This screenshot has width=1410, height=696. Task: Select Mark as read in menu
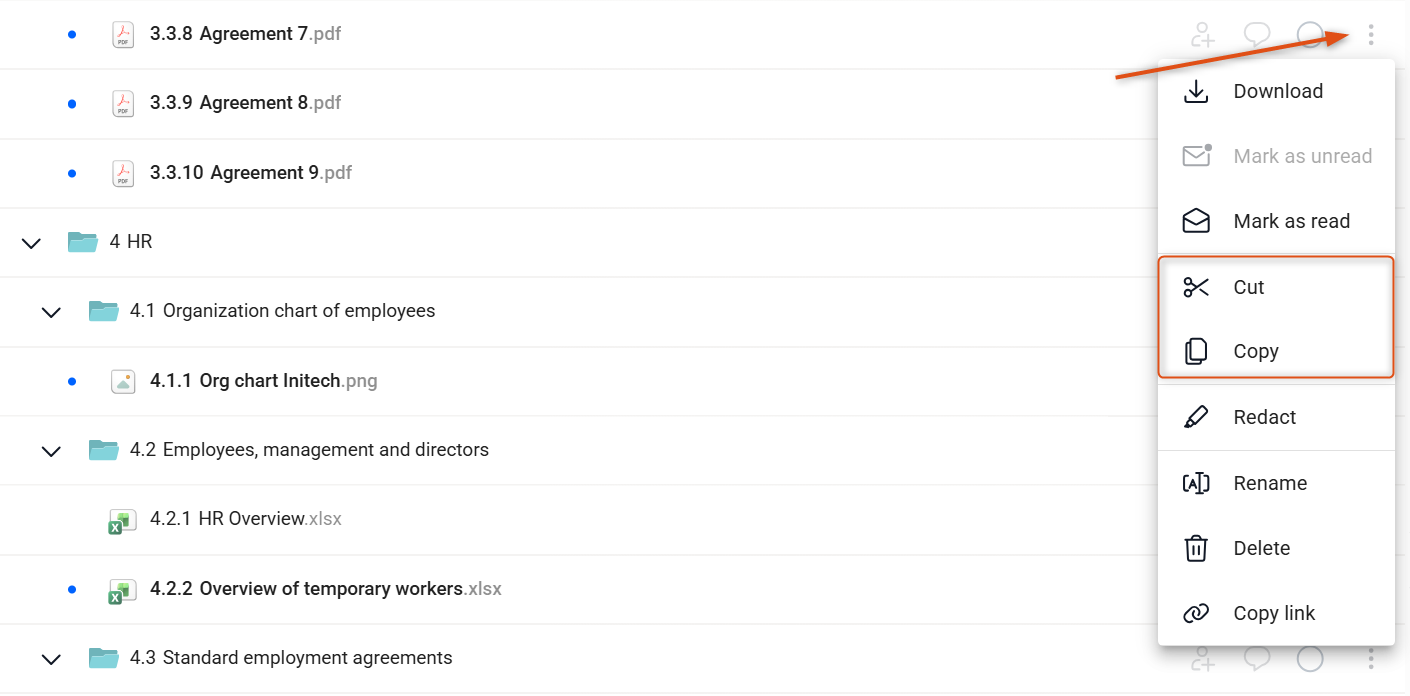coord(1276,221)
